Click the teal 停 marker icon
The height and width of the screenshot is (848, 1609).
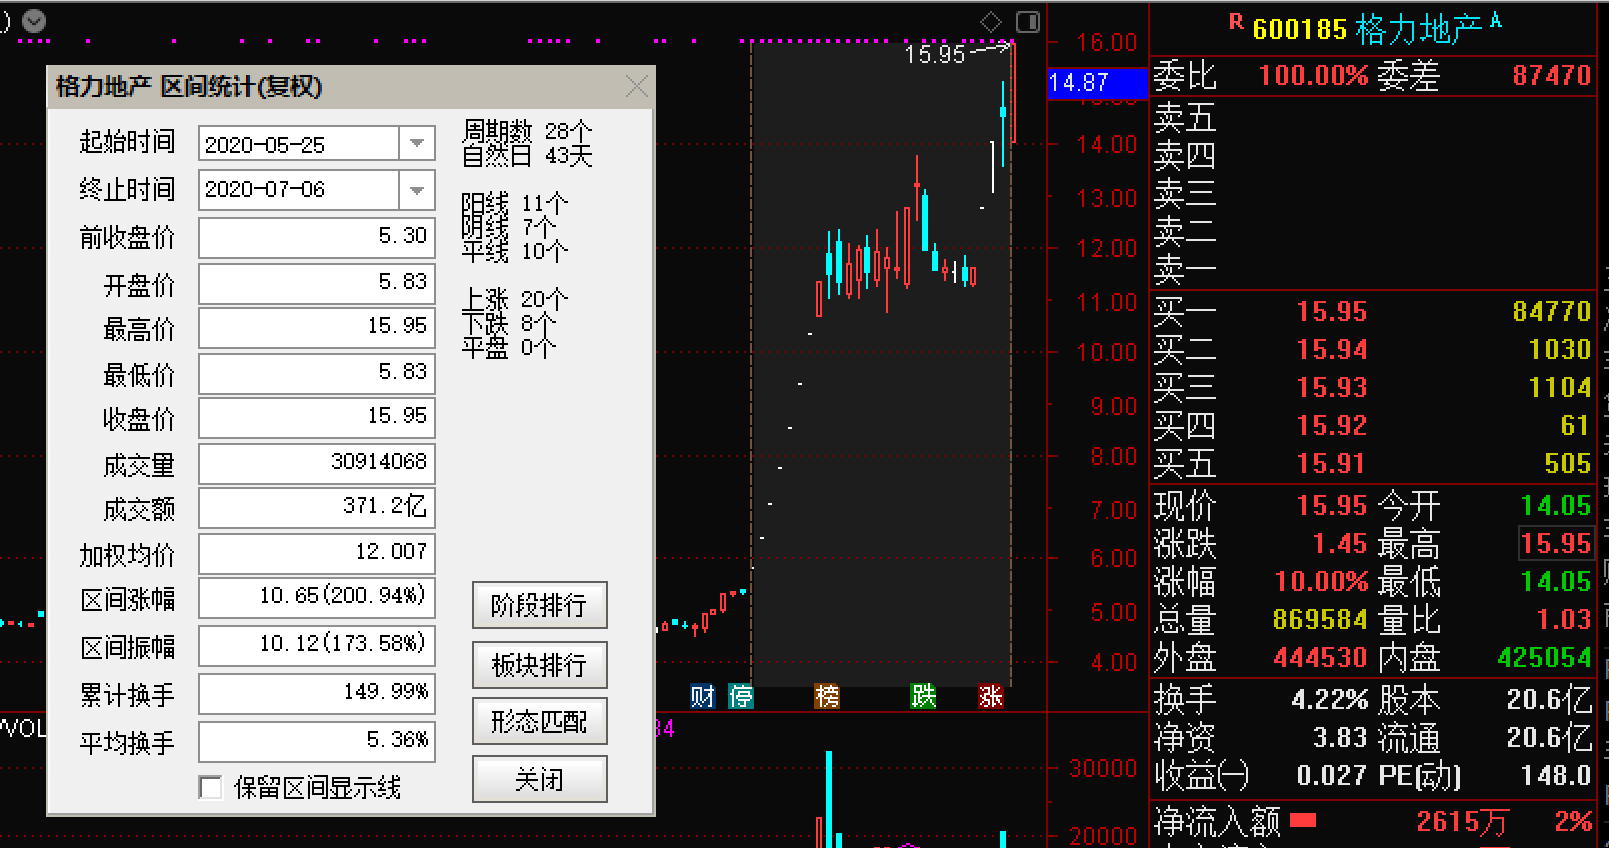[741, 696]
